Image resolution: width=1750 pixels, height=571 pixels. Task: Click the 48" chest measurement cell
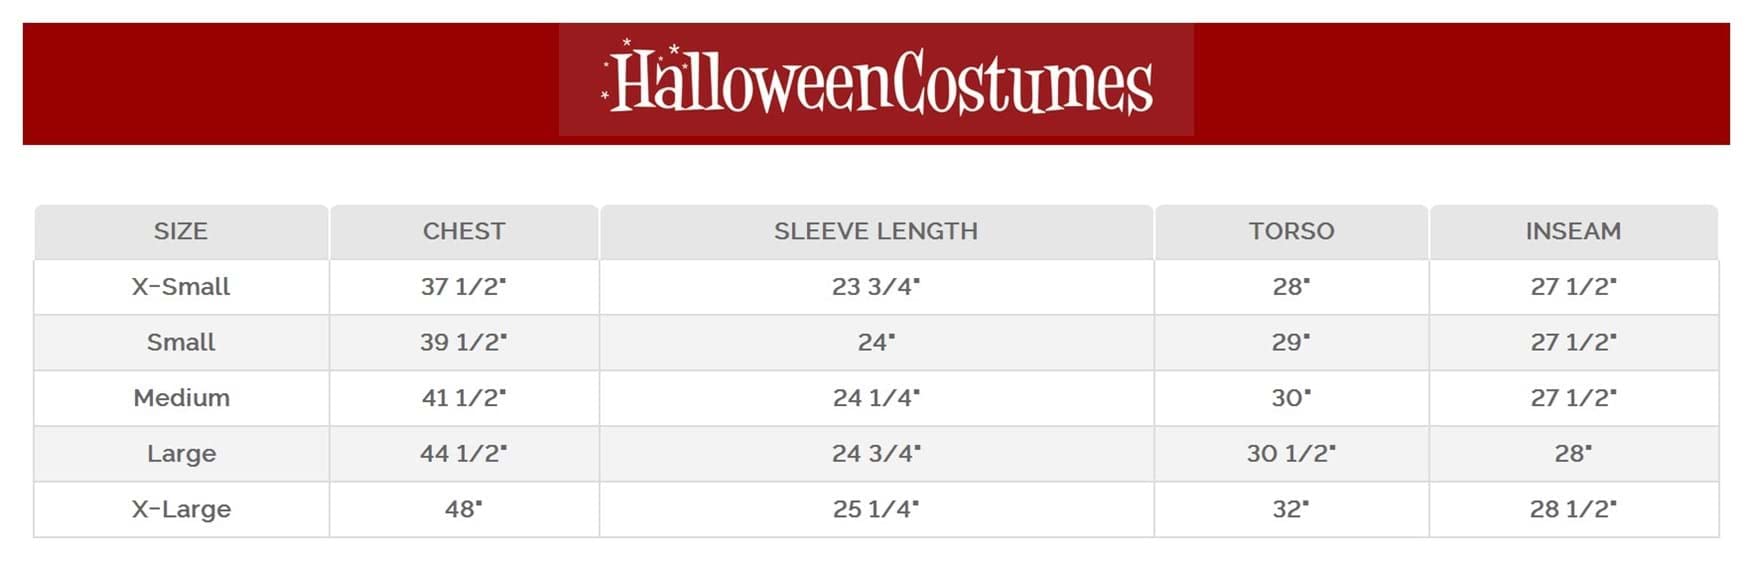pyautogui.click(x=463, y=509)
